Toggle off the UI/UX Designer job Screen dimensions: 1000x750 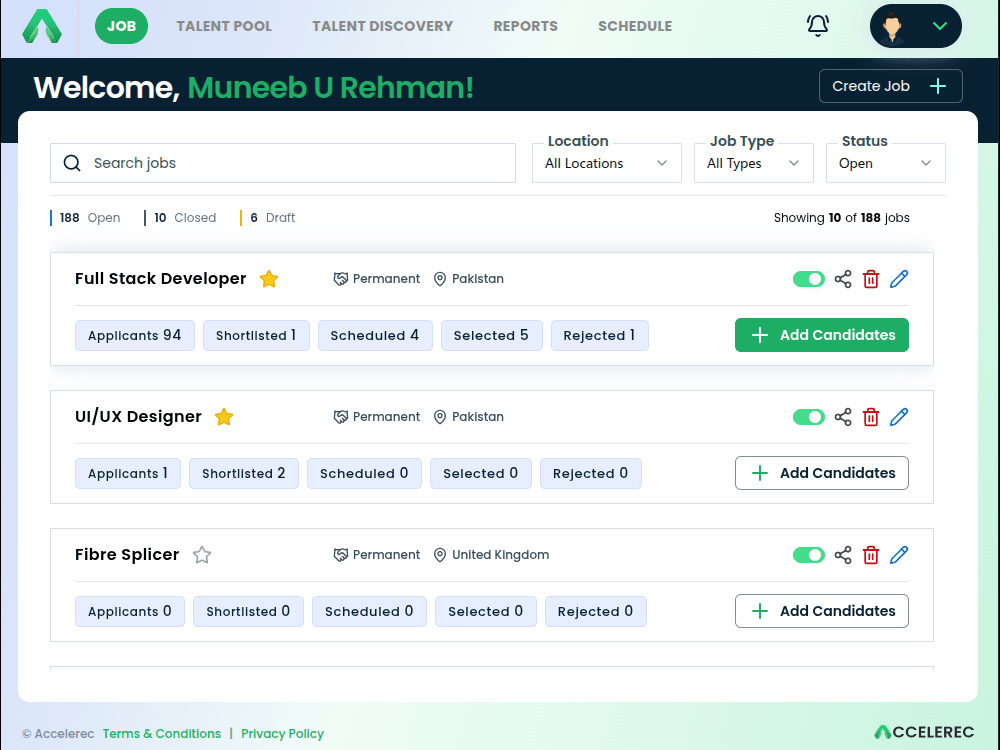pyautogui.click(x=809, y=417)
